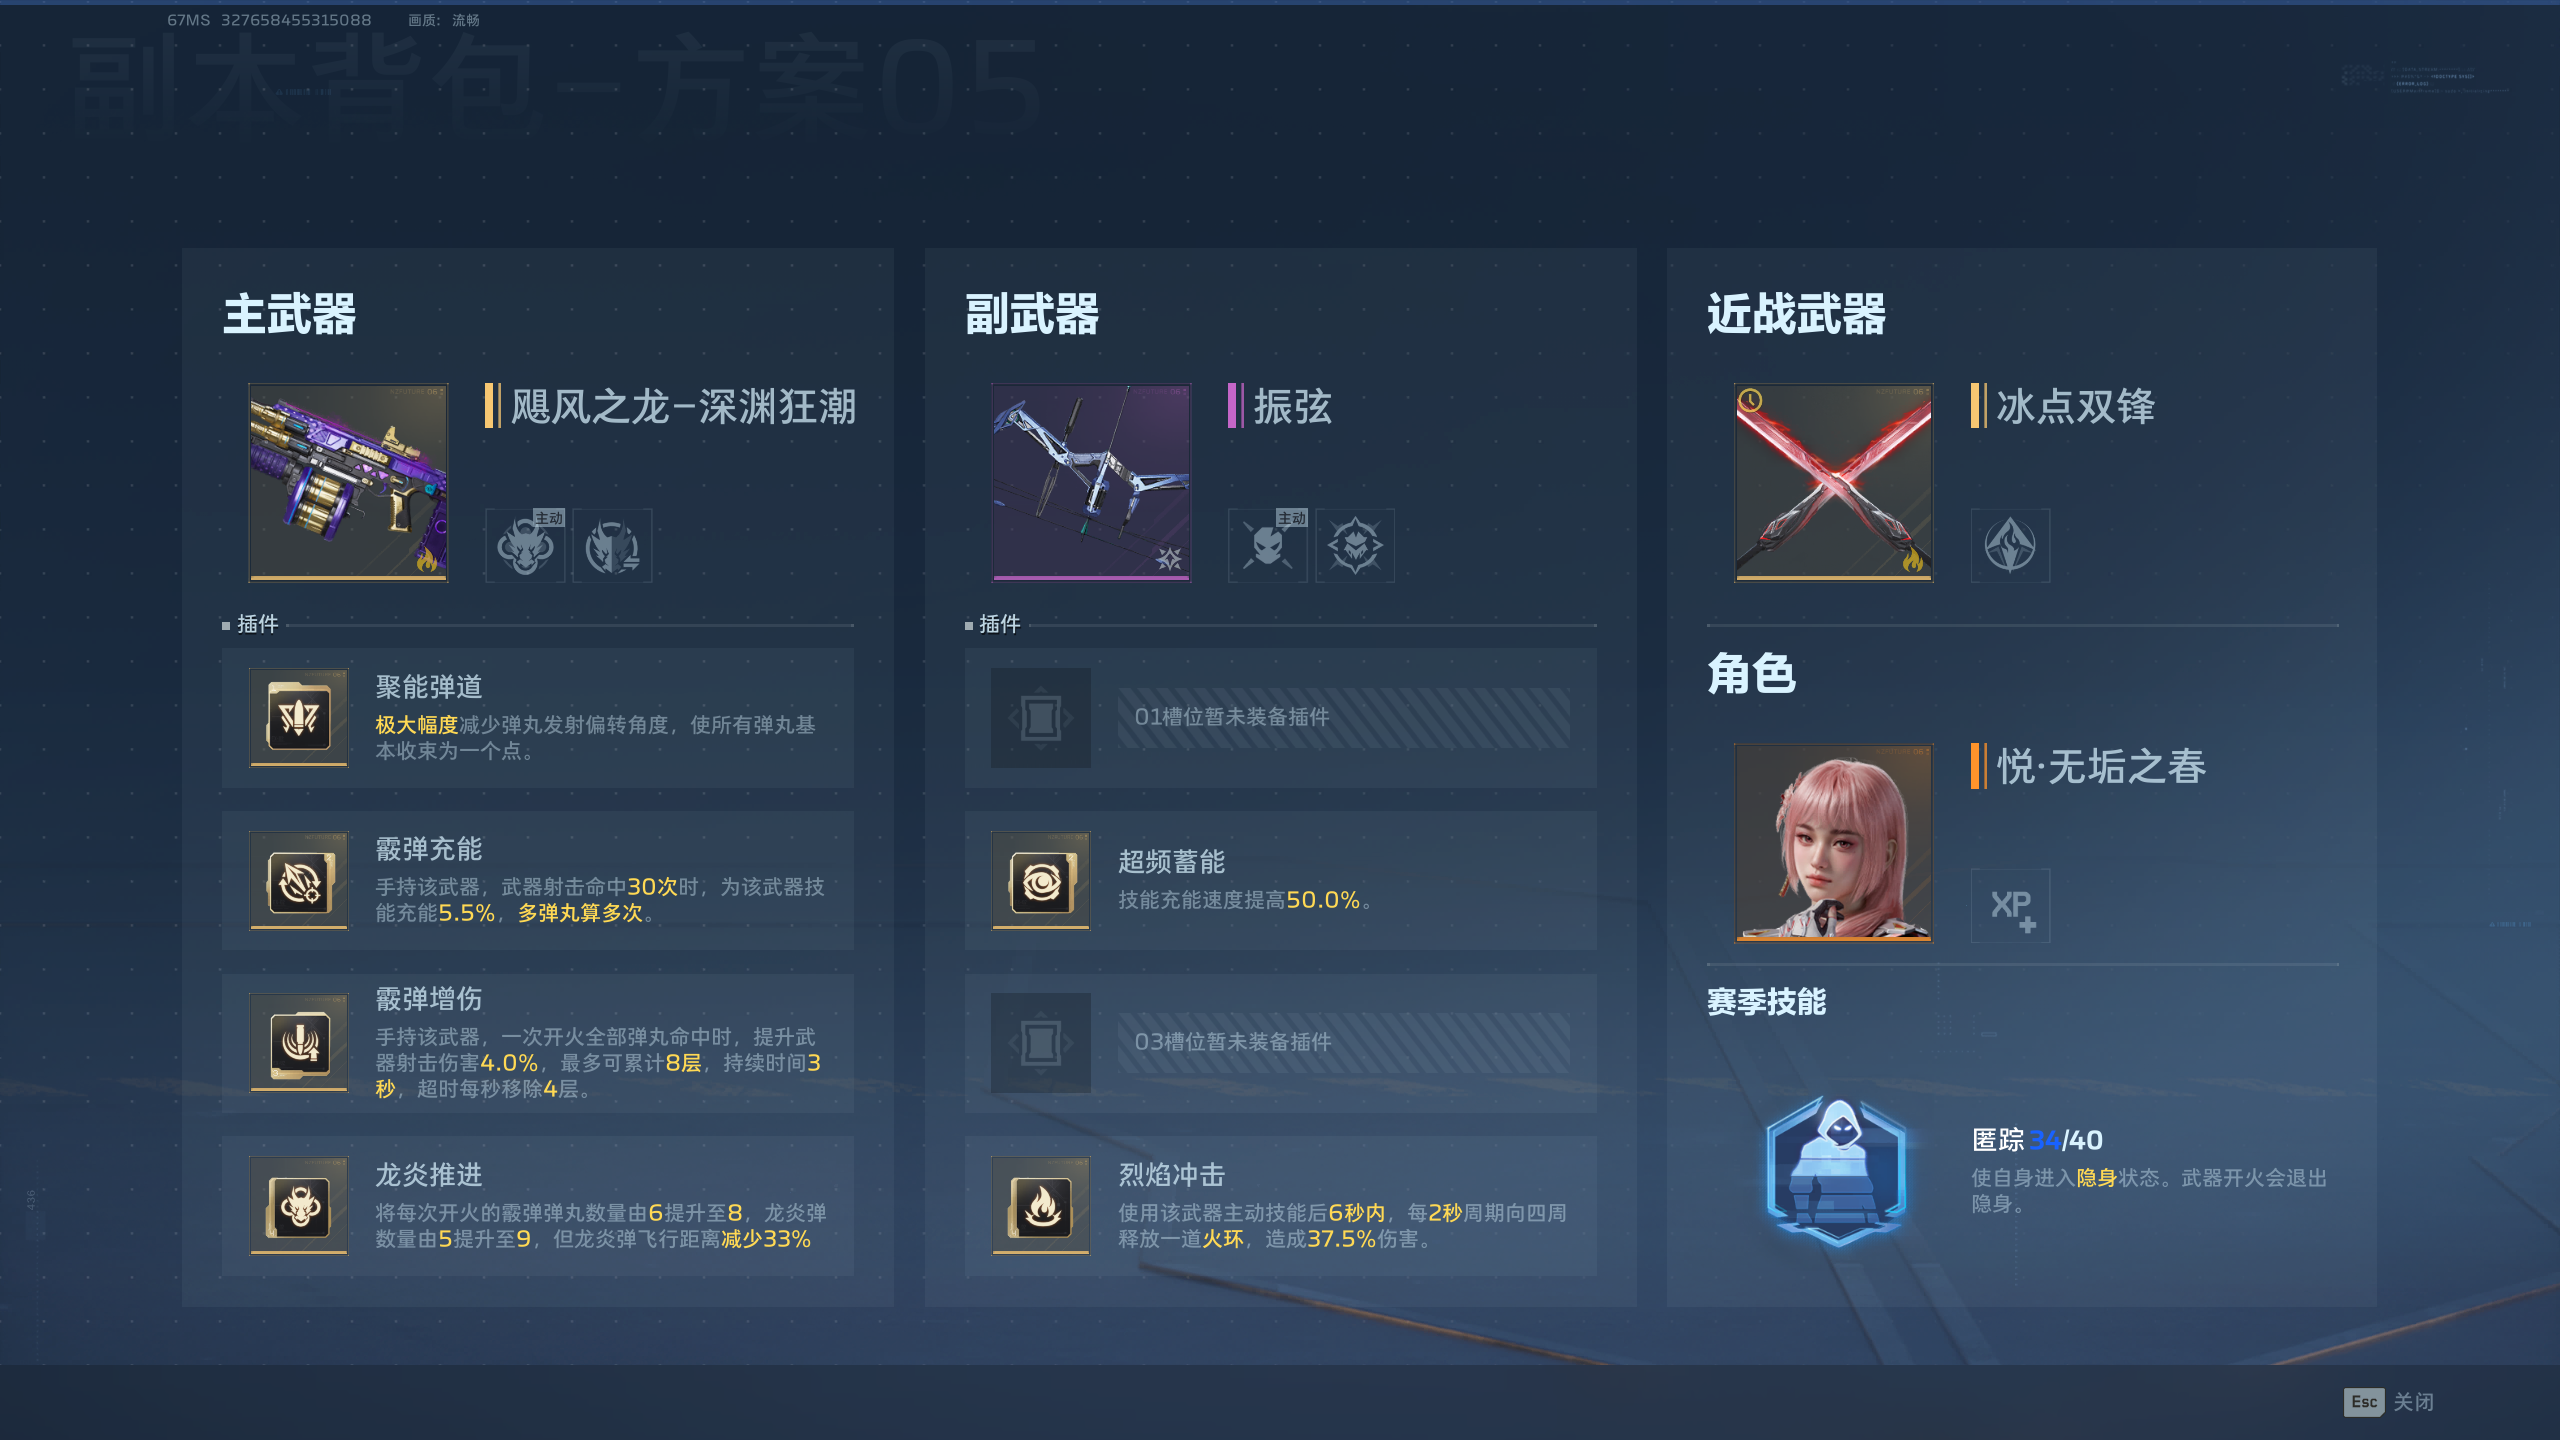Open the 霰弹增伤 plugin icon
This screenshot has width=2560, height=1440.
(x=299, y=1043)
